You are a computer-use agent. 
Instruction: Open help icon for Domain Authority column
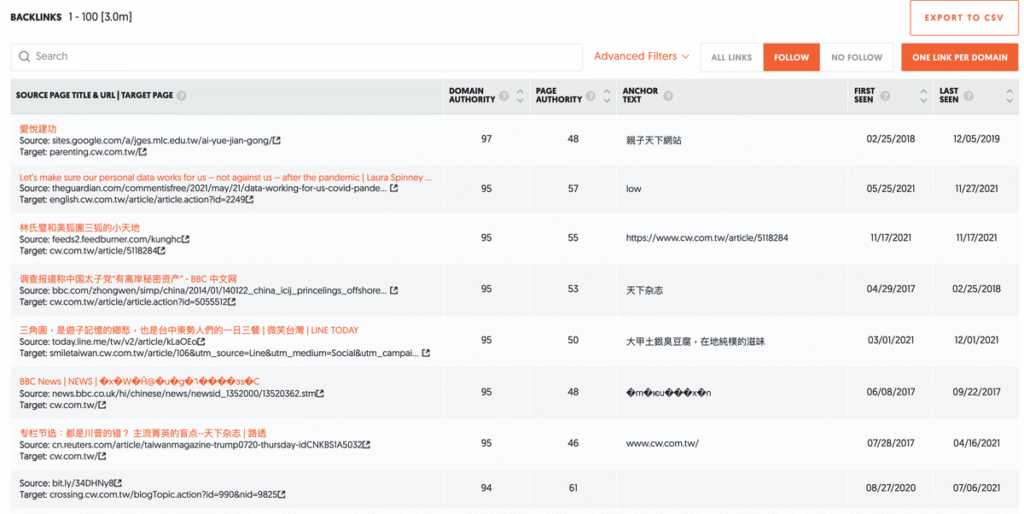pyautogui.click(x=504, y=96)
